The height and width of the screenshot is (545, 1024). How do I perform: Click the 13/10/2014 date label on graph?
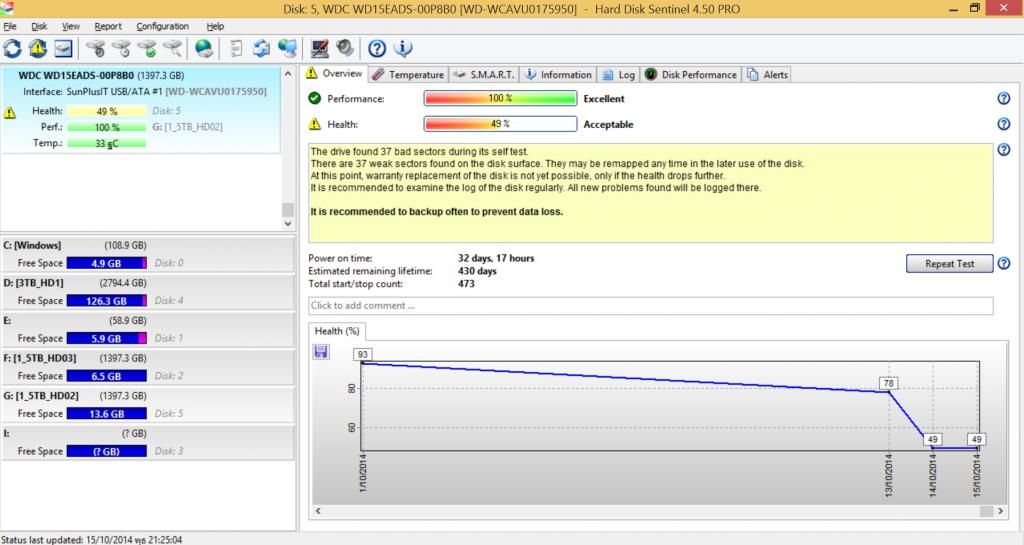click(889, 475)
